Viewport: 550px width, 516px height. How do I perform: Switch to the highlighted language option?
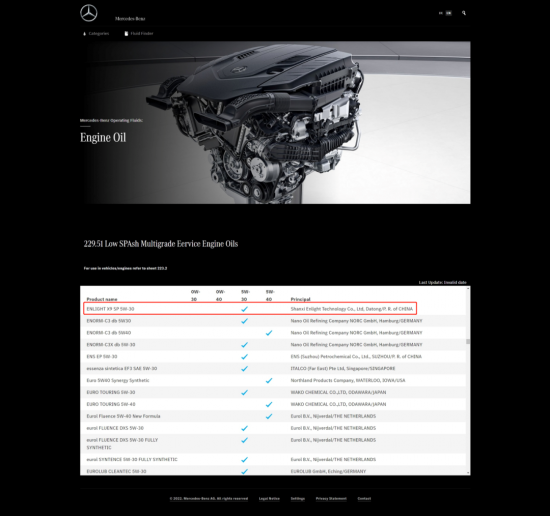449,13
